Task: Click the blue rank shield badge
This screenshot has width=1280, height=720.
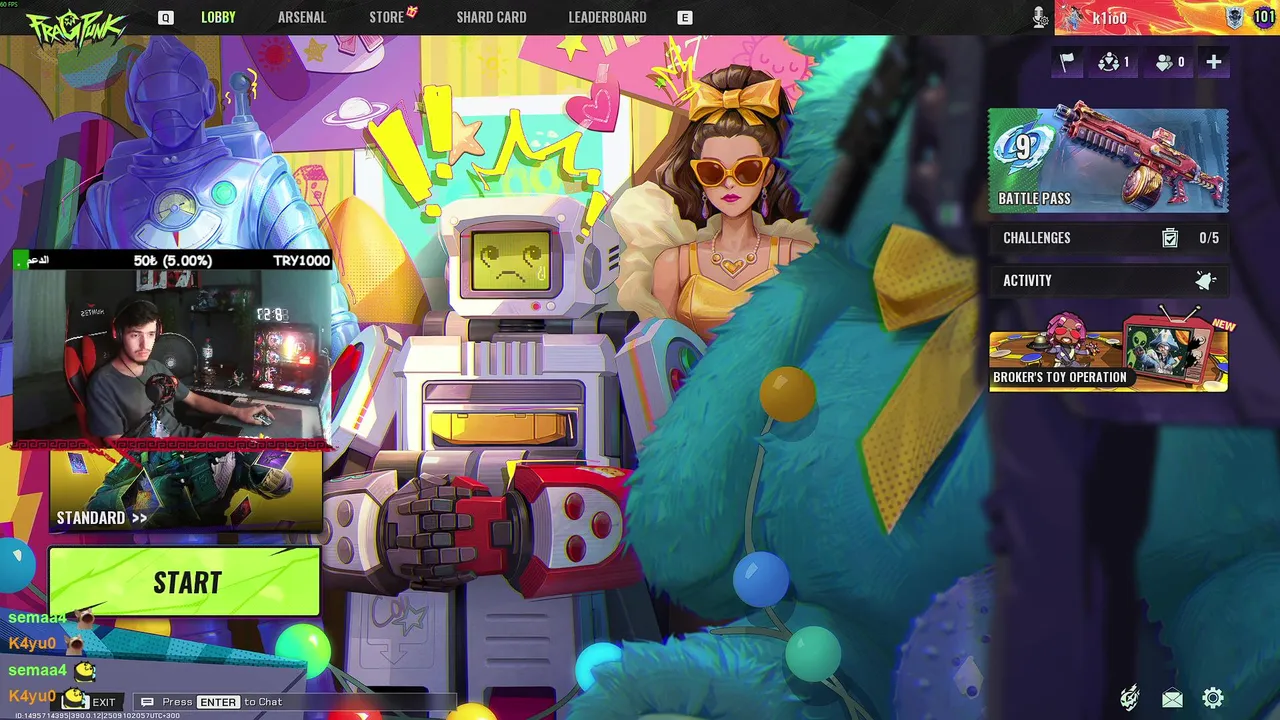Action: point(1234,17)
